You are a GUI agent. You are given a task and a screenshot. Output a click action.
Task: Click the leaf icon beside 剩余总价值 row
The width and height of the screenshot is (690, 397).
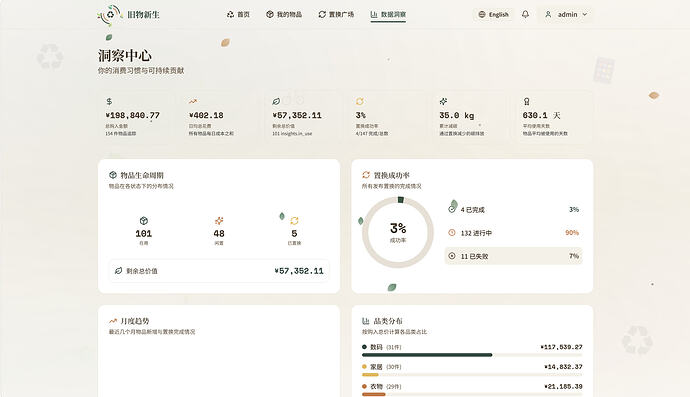pyautogui.click(x=118, y=271)
